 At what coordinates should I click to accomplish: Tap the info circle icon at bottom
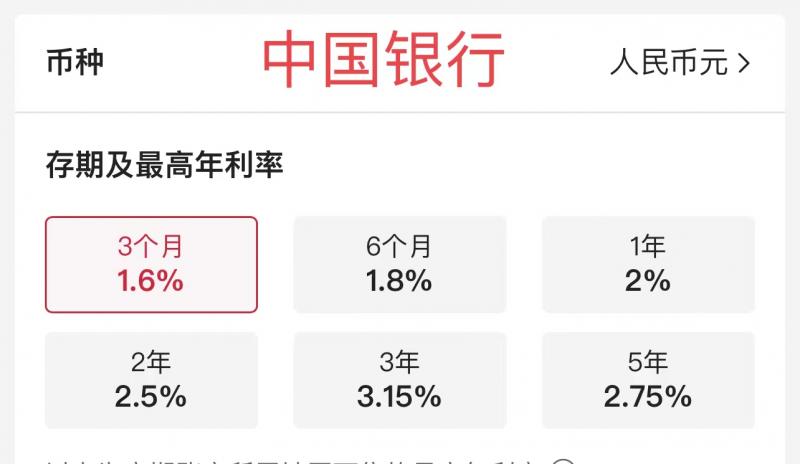563,461
